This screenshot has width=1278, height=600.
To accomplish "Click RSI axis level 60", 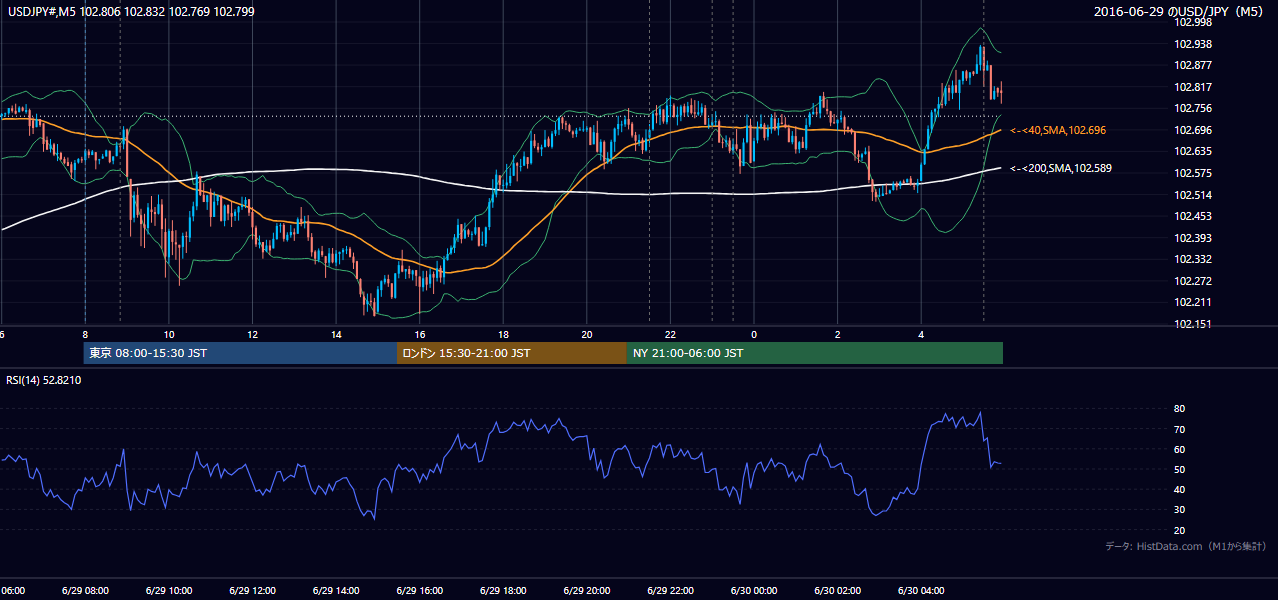I will (x=1180, y=449).
